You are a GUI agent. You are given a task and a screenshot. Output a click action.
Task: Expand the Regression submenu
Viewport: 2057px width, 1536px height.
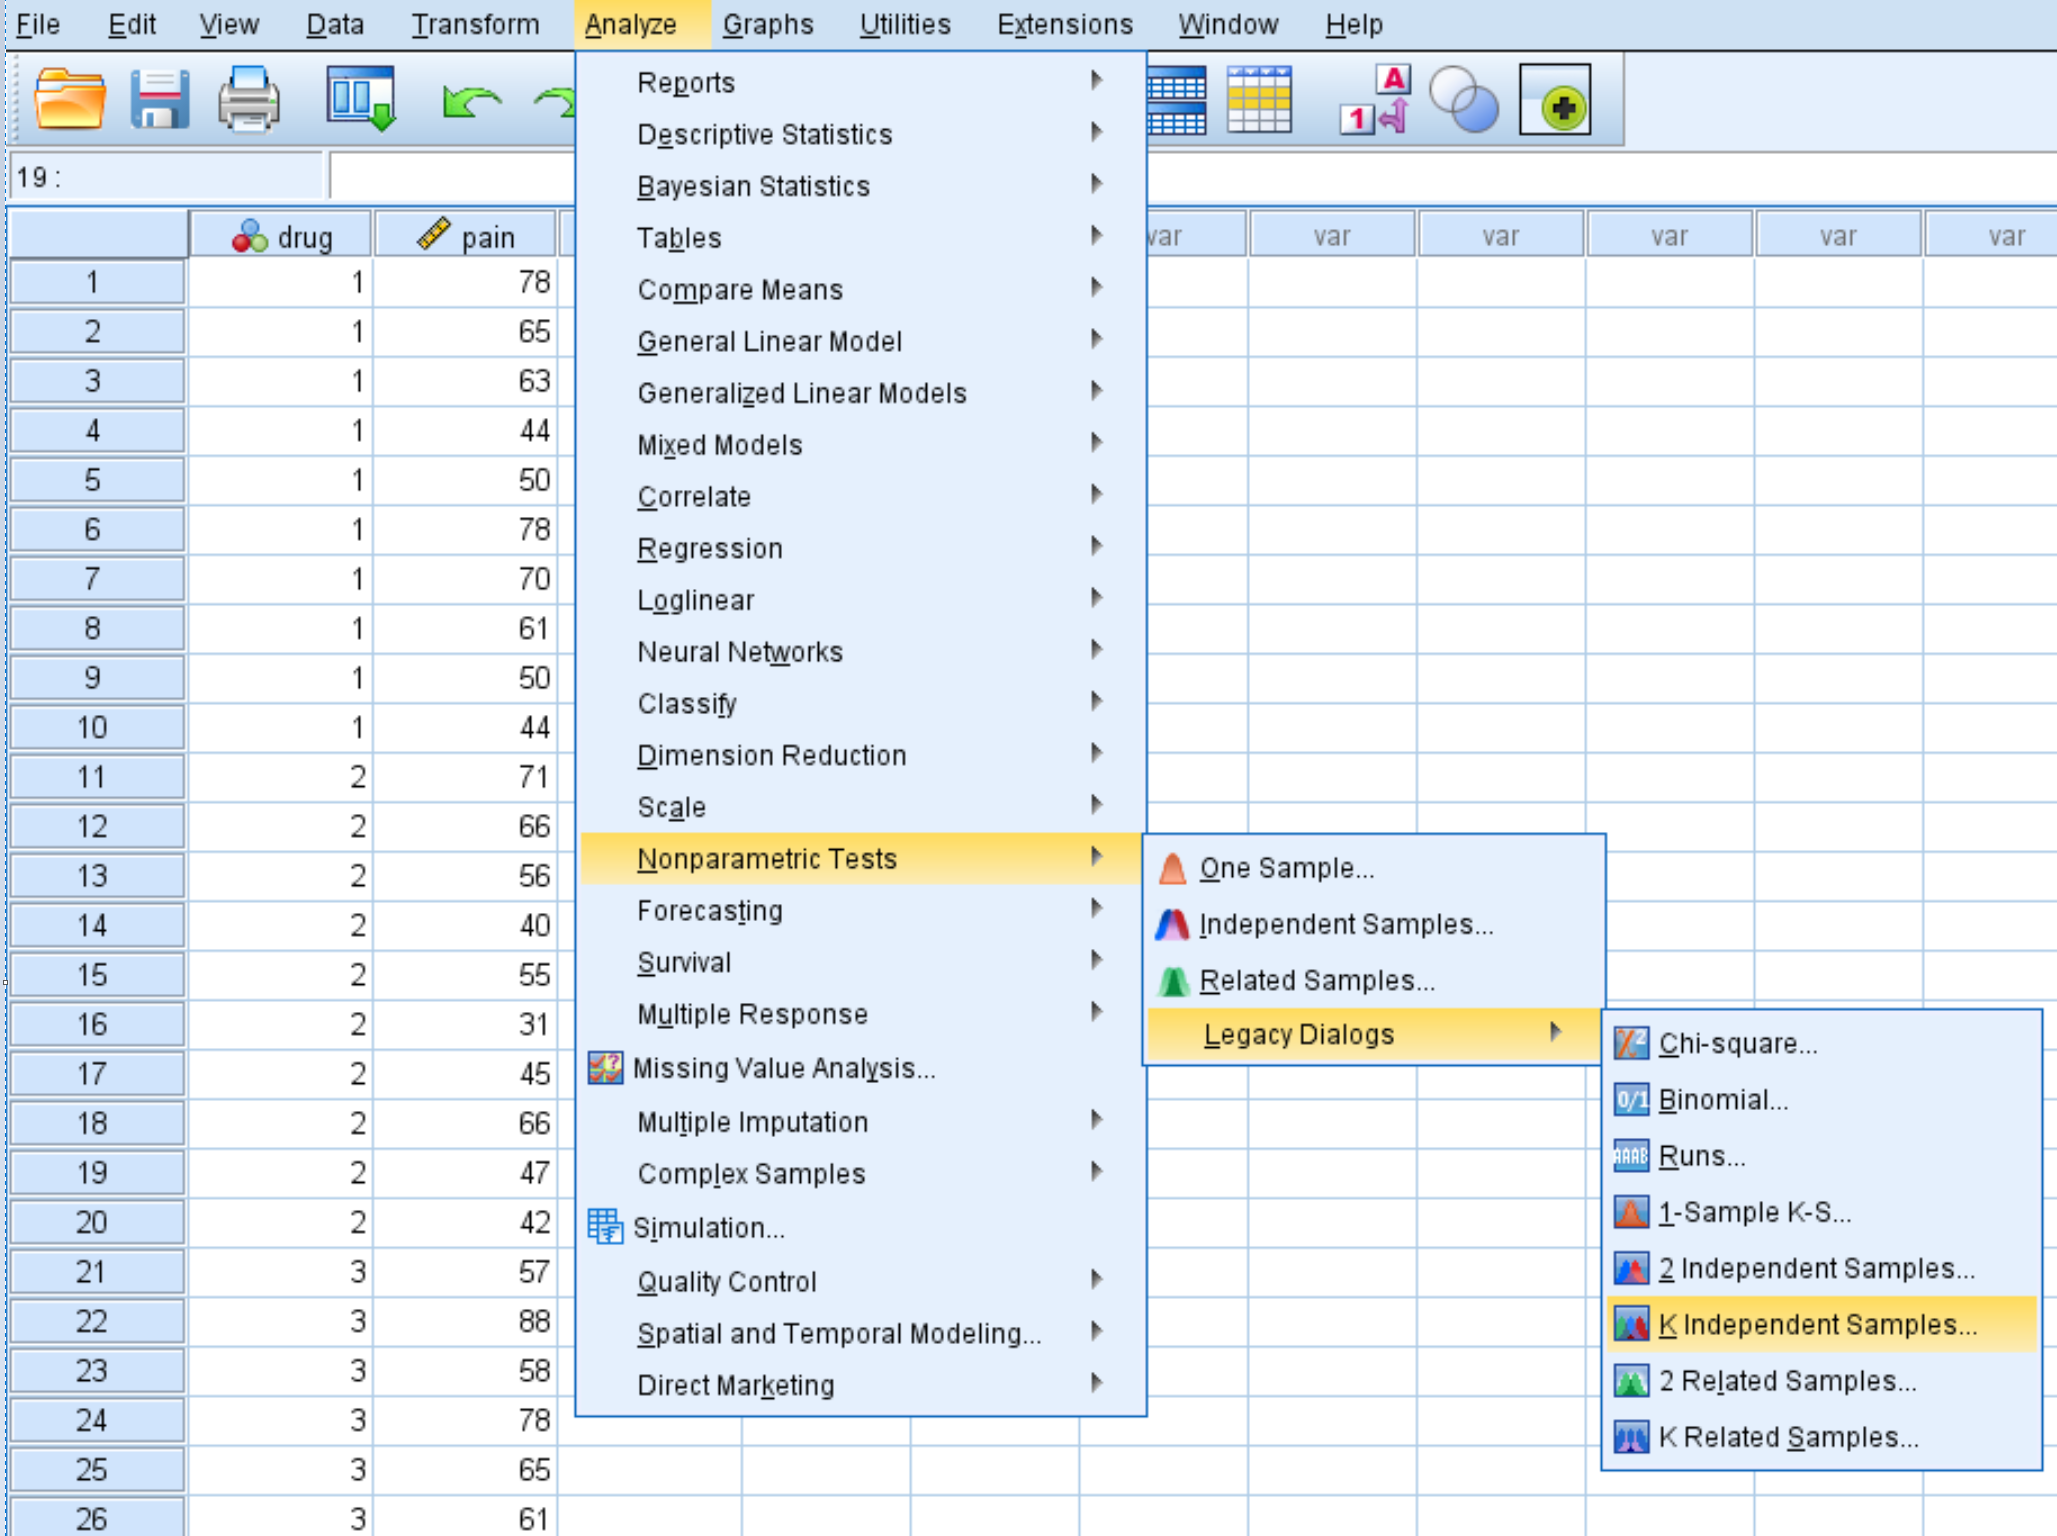point(1097,546)
